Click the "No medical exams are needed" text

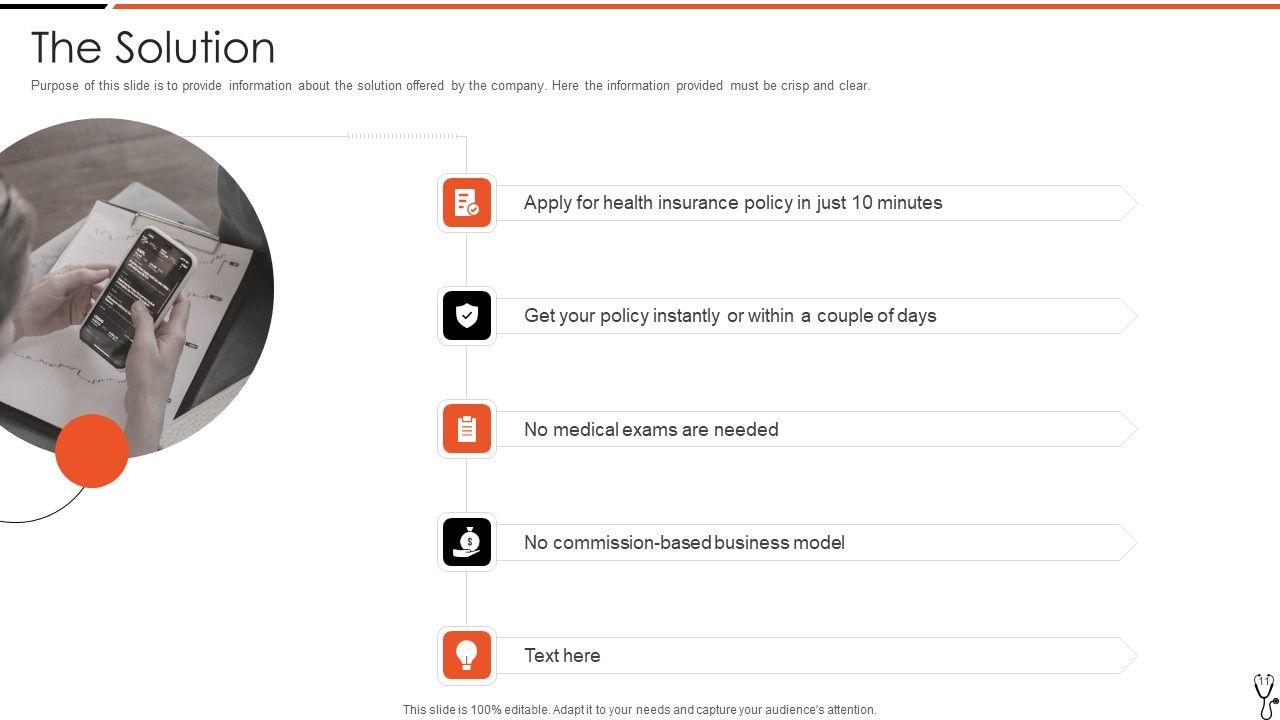coord(651,430)
